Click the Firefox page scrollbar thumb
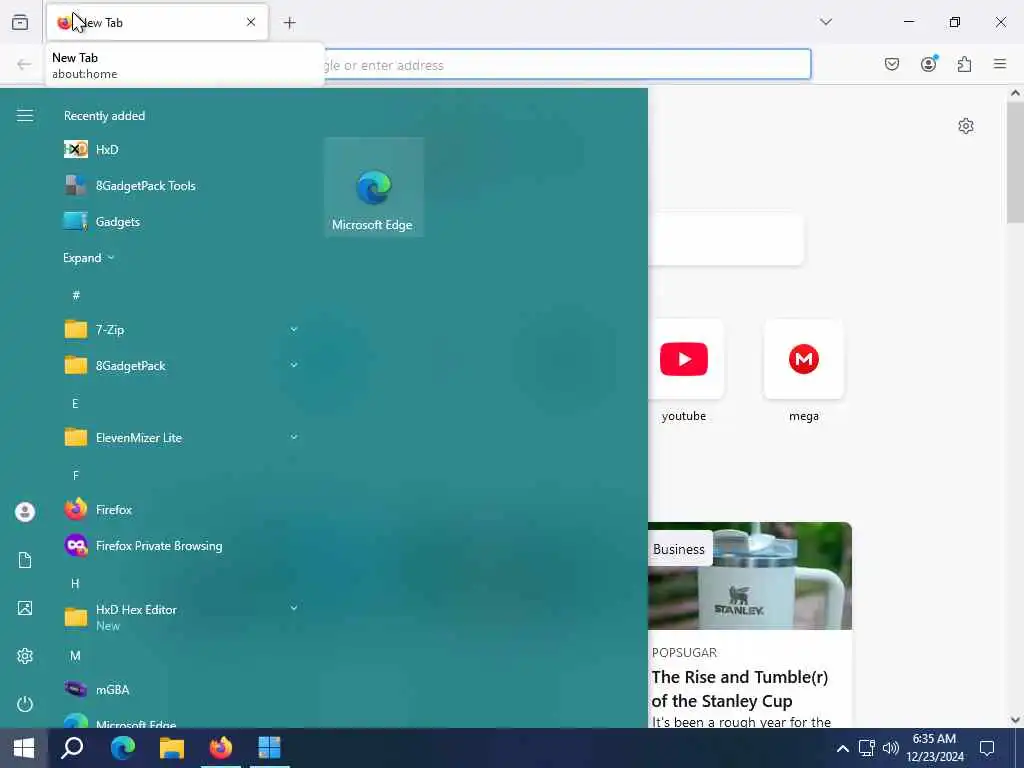 [x=1015, y=161]
